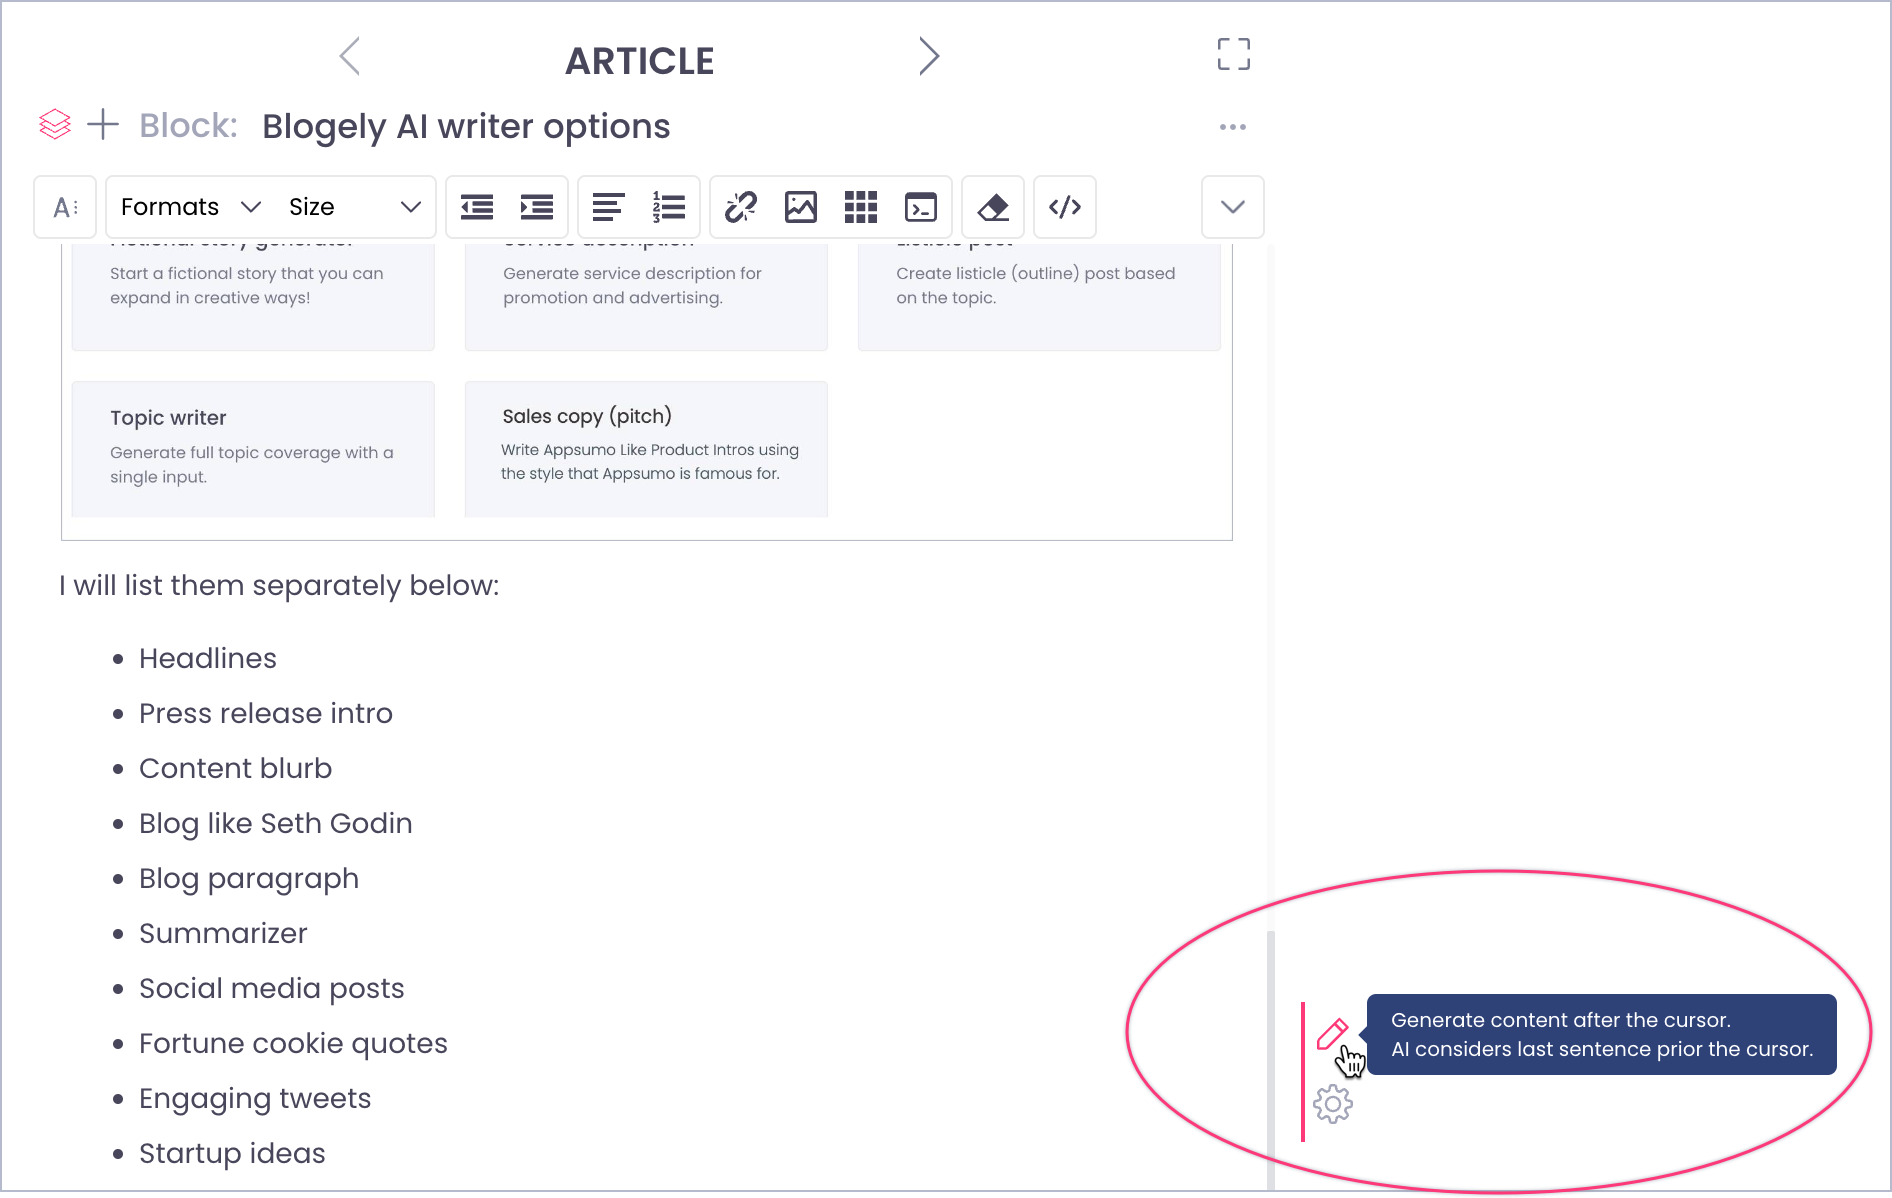Click the 'I will list them separately below' line
Image resolution: width=1892 pixels, height=1198 pixels.
point(279,585)
